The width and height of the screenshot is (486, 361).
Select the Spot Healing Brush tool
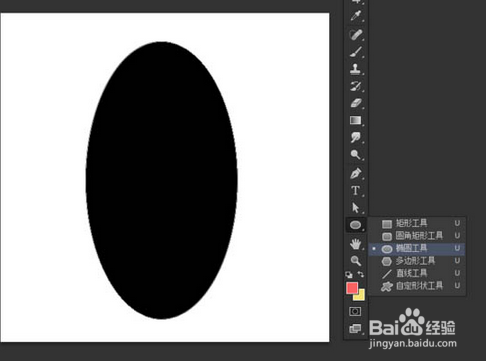pos(355,34)
